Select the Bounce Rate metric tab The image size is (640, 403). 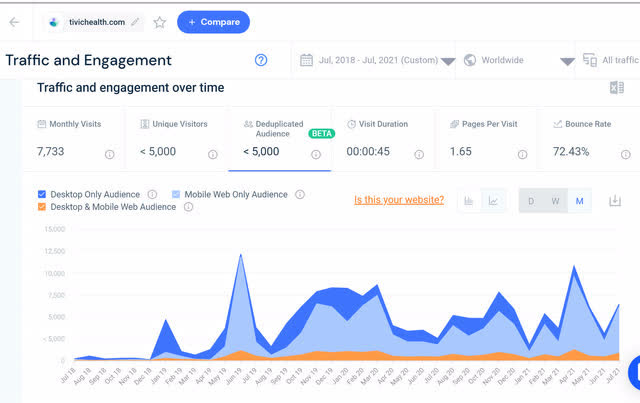coord(589,139)
